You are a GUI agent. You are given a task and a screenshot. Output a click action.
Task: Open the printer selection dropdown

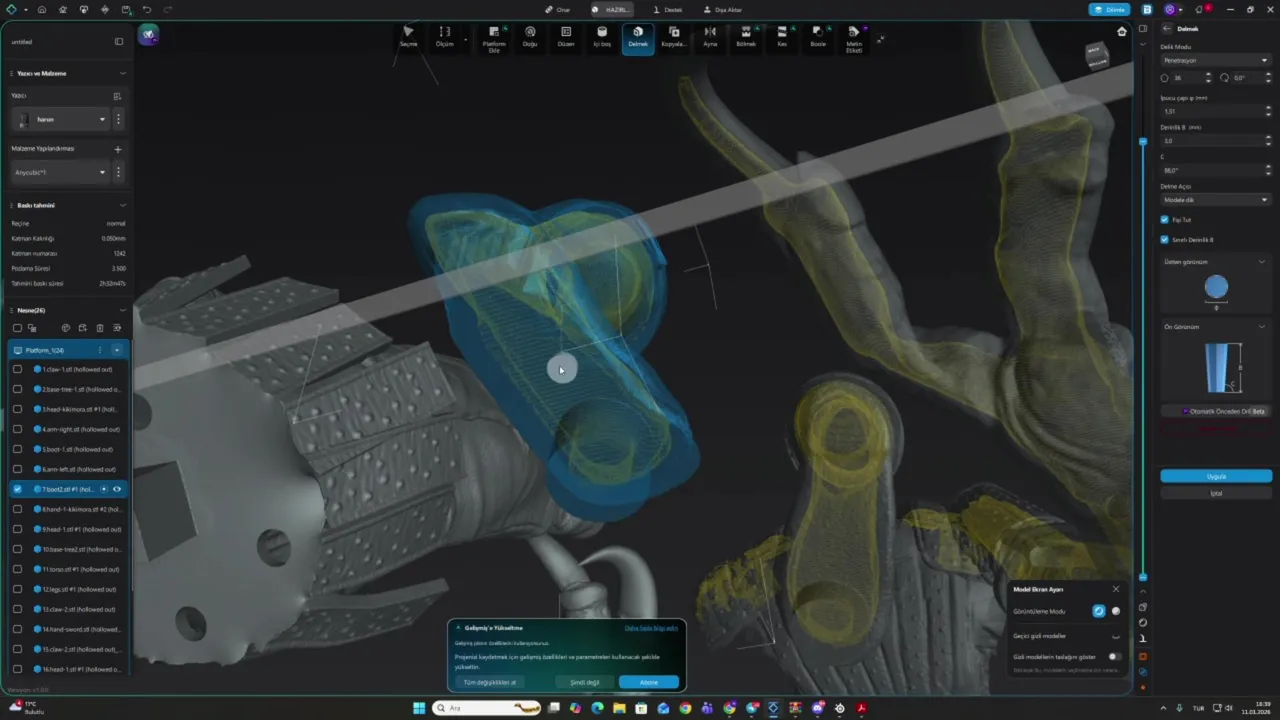coord(60,119)
